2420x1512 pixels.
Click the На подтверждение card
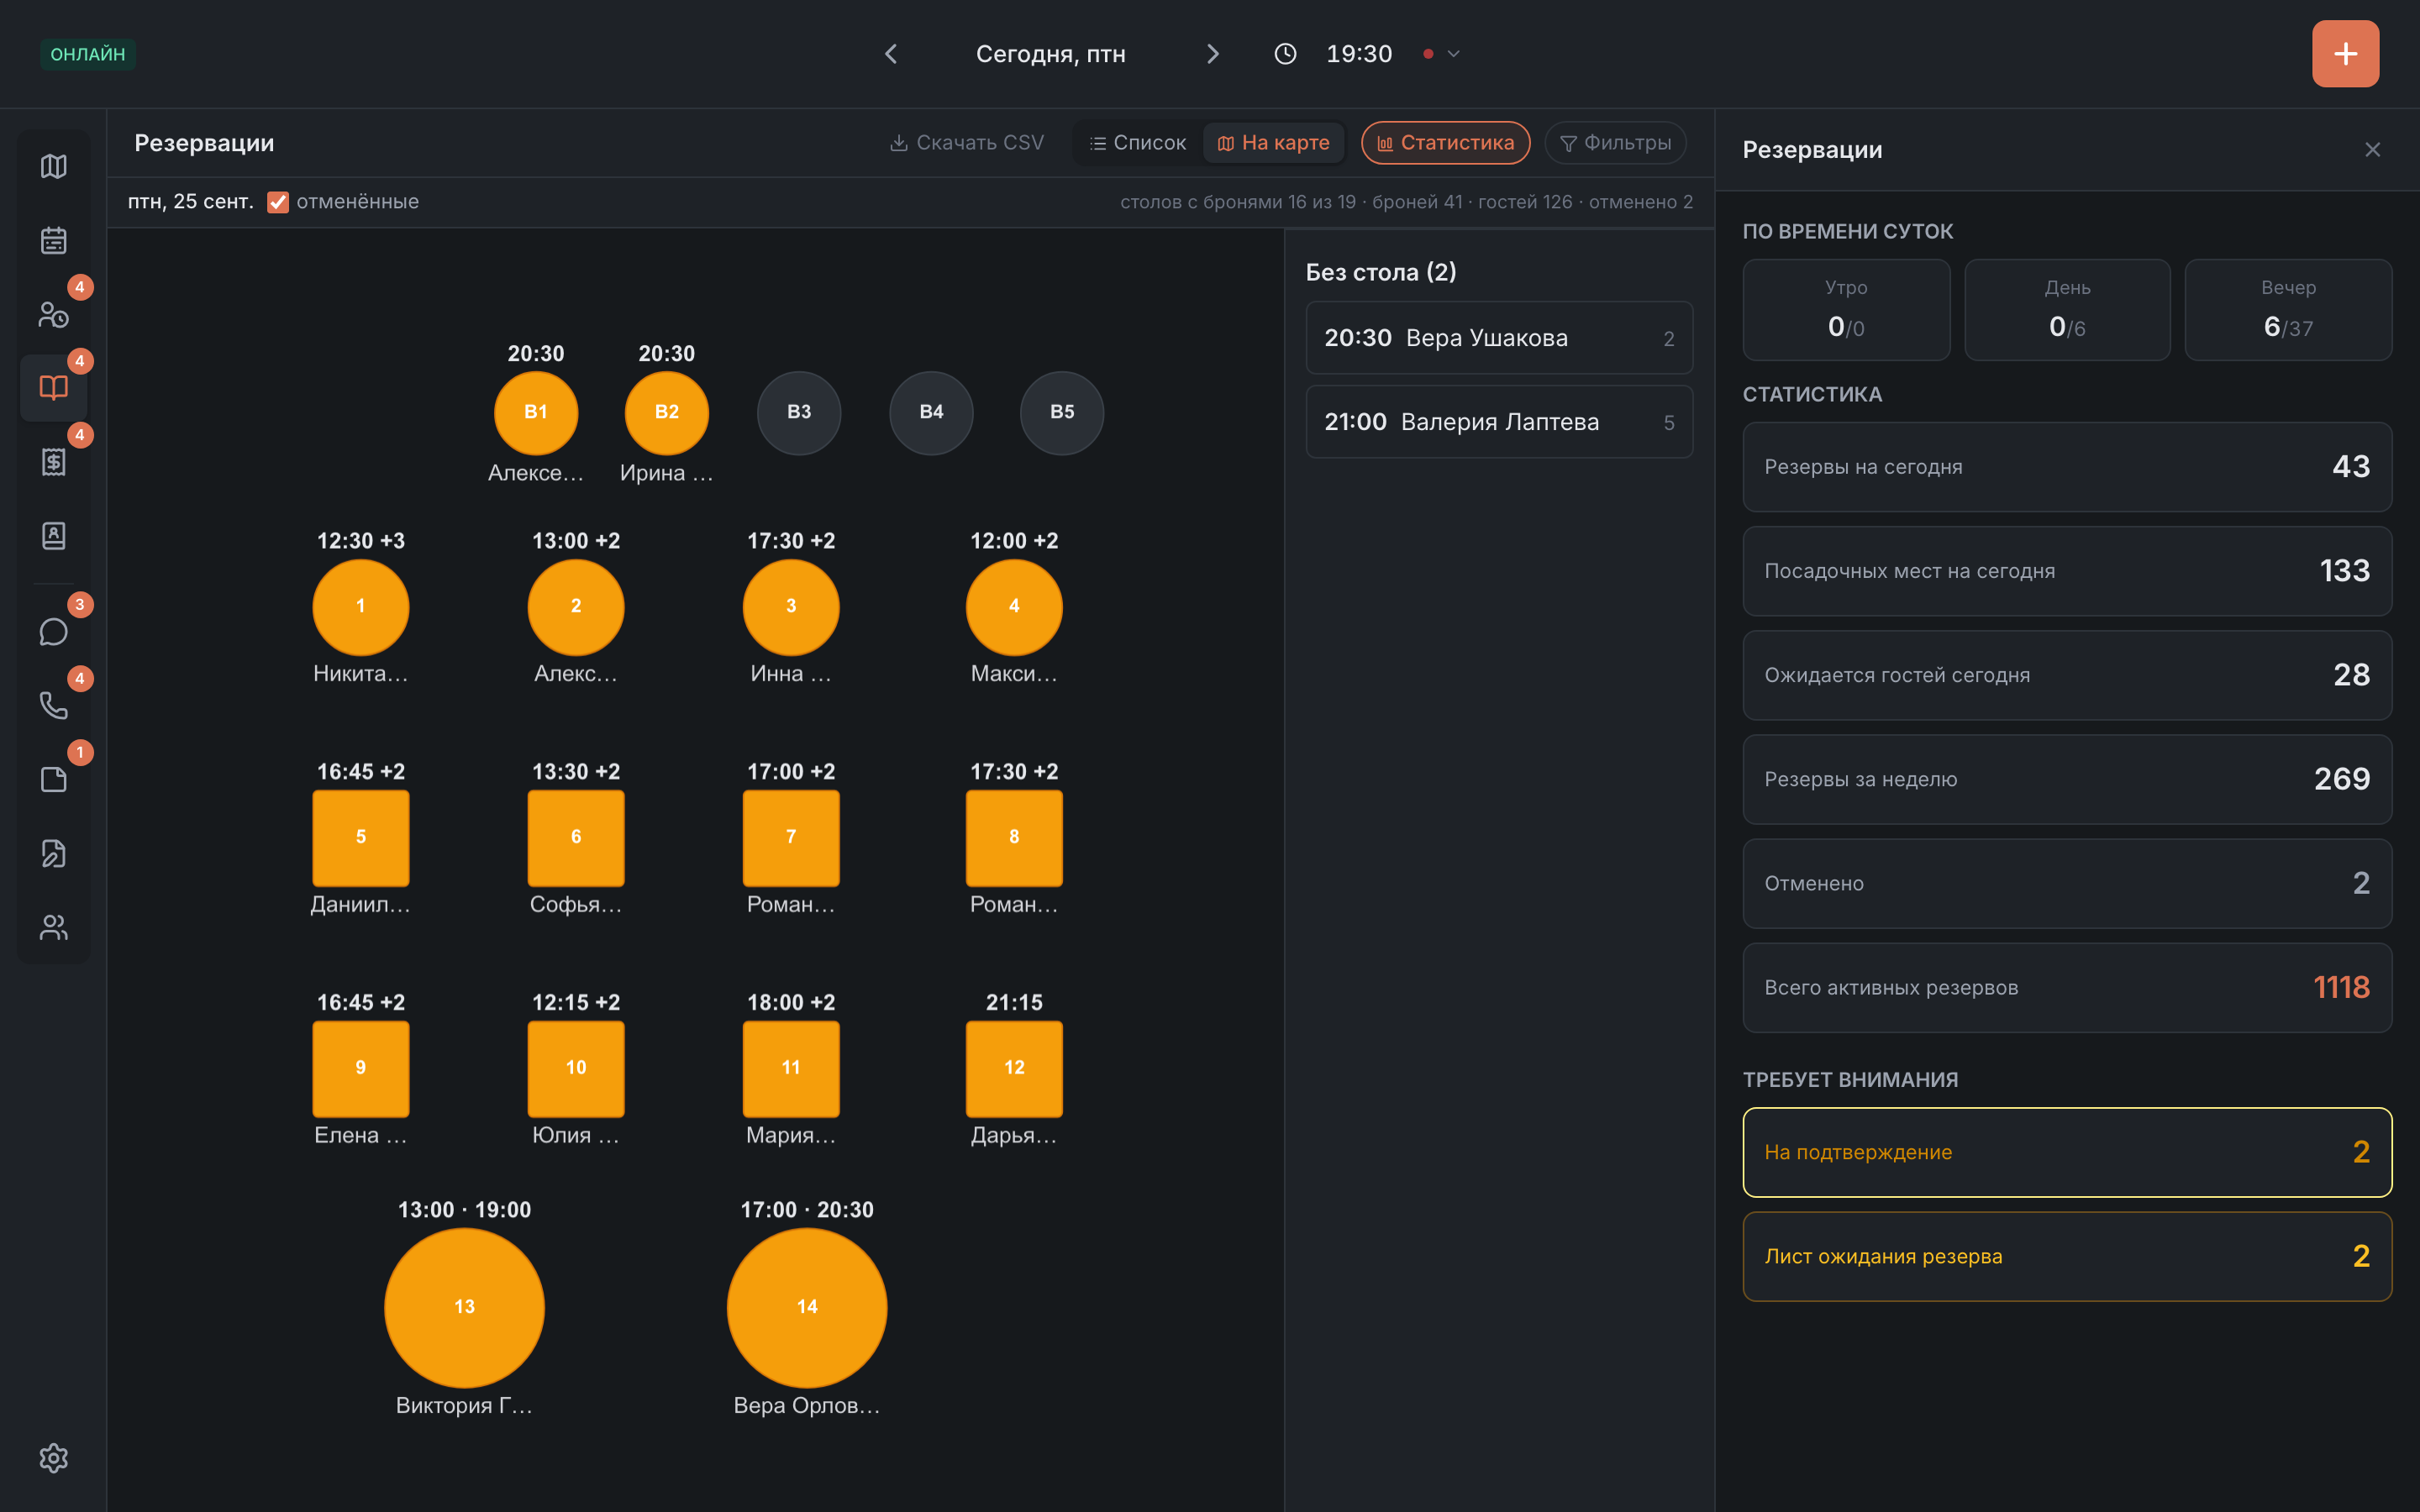click(x=2067, y=1152)
